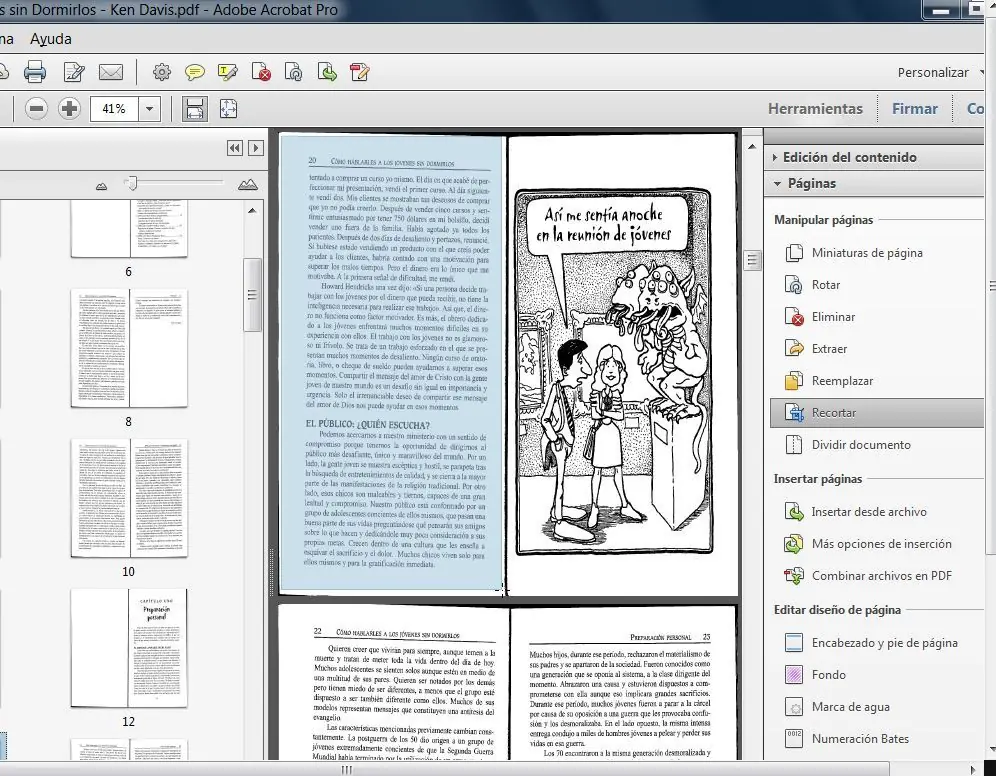The image size is (996, 776).
Task: Click thumbnails panel scroll up arrow
Action: [252, 210]
